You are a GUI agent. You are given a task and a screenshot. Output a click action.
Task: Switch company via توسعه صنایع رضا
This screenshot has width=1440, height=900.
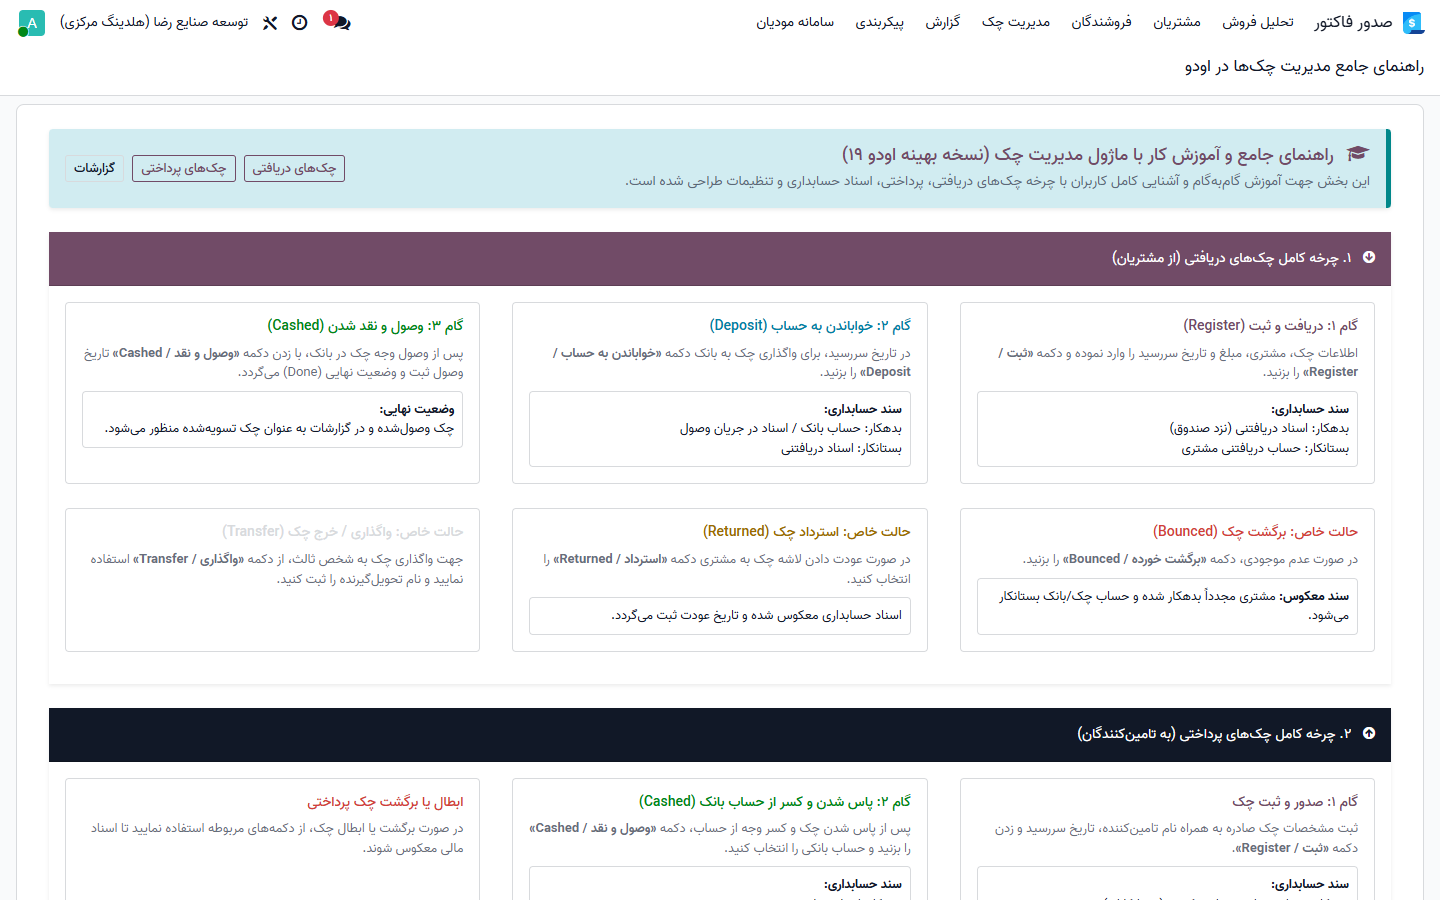154,22
